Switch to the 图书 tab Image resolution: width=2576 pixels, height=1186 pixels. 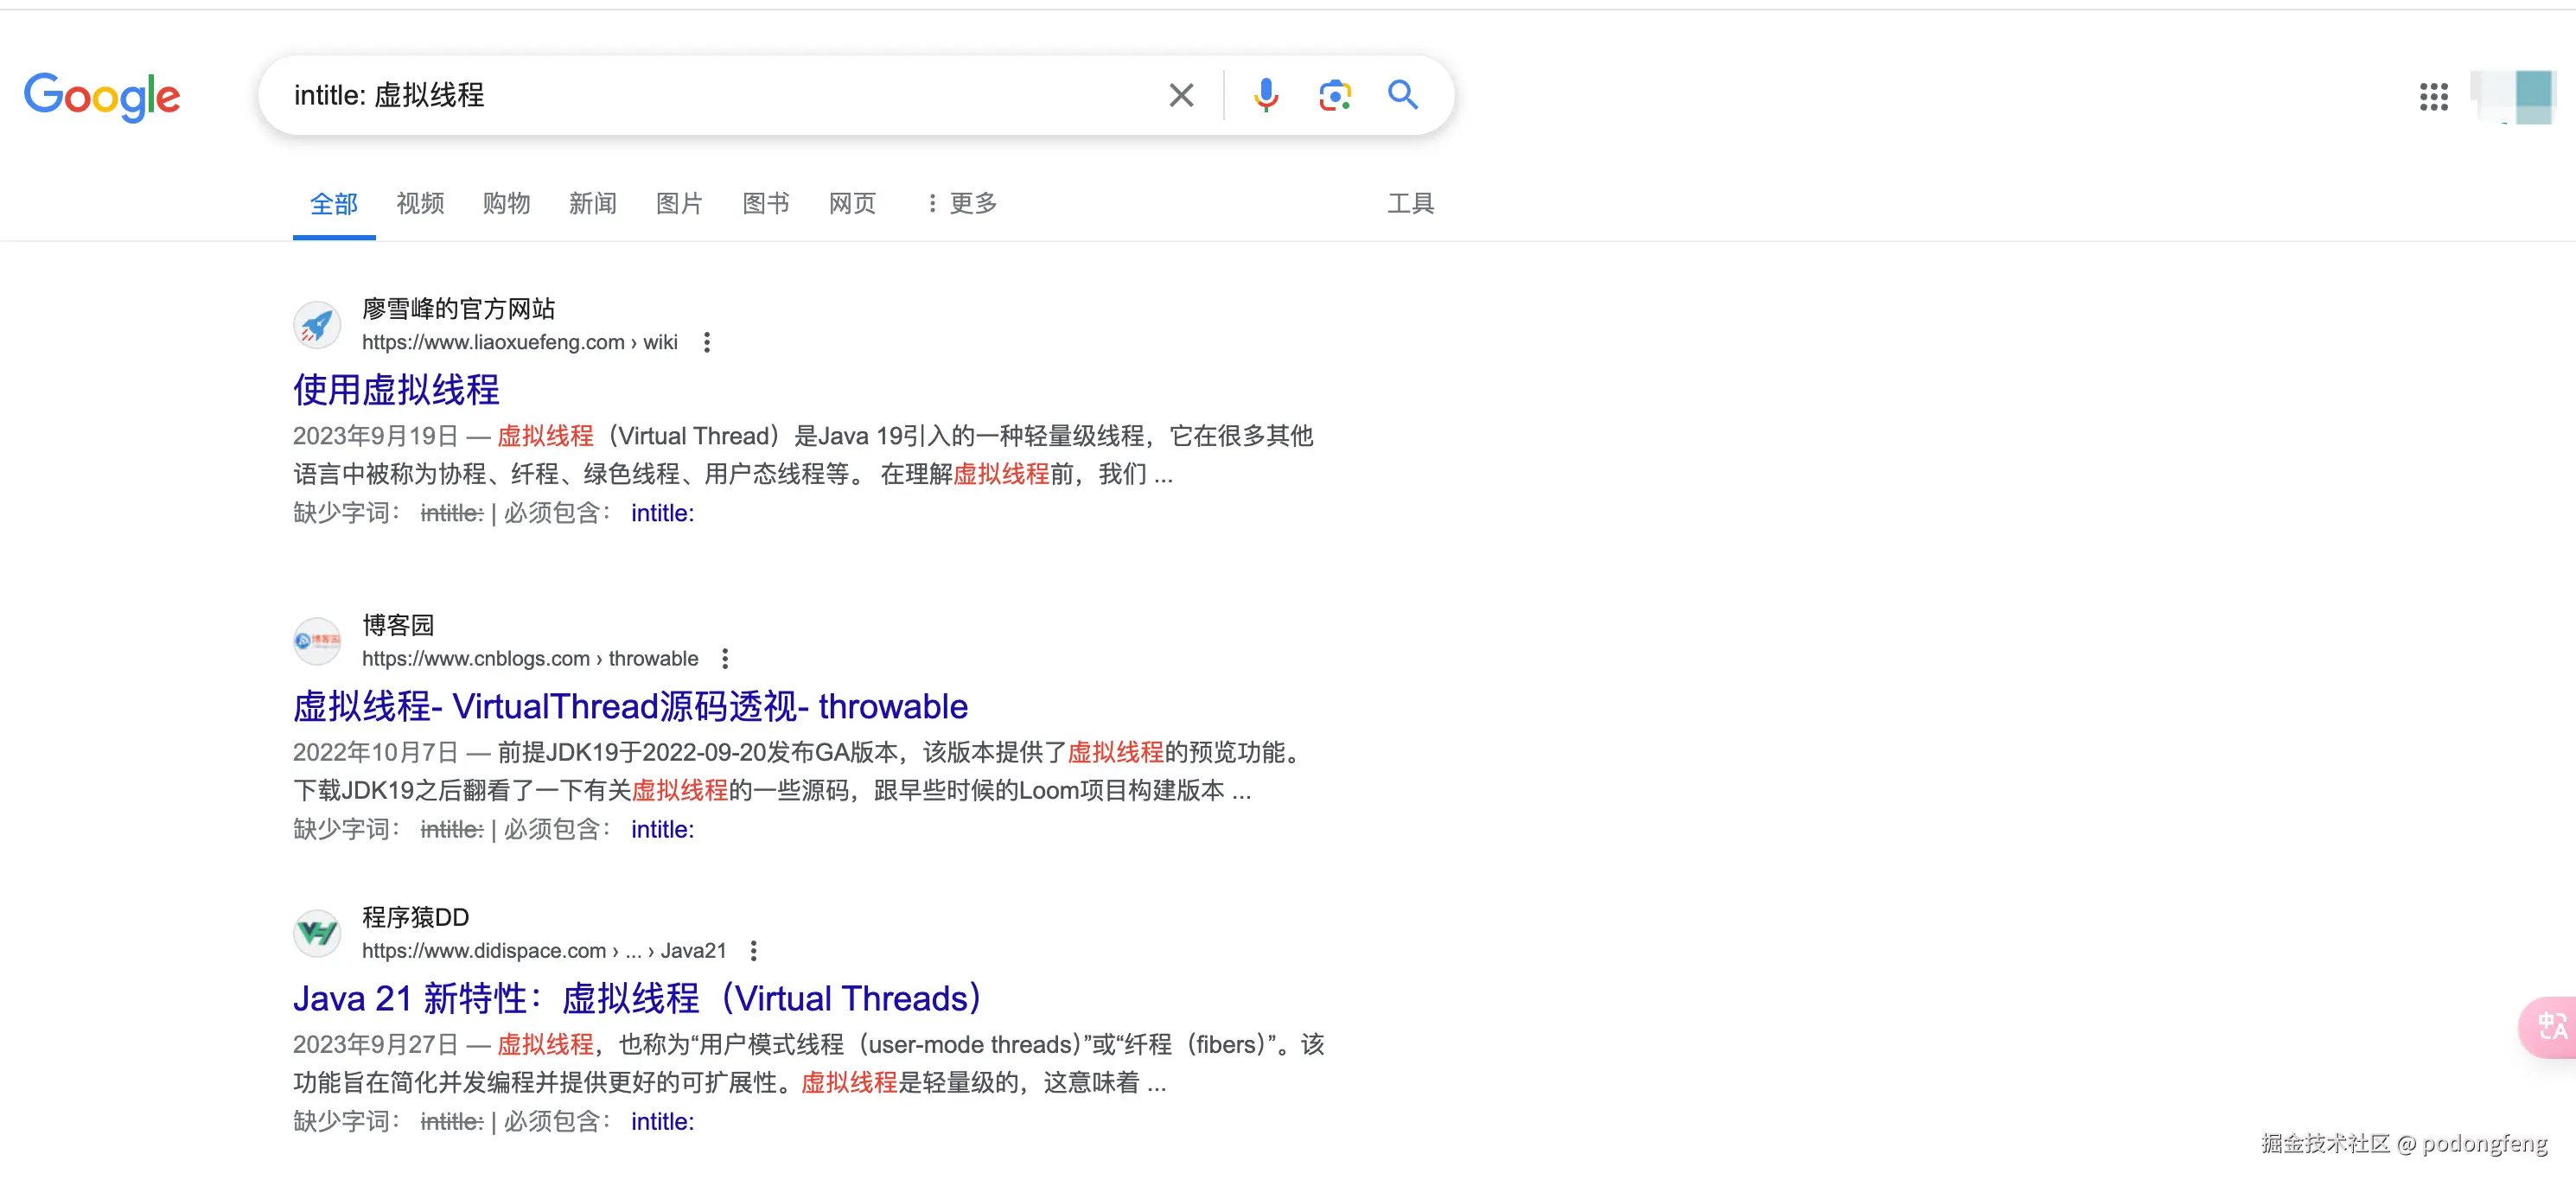click(766, 203)
